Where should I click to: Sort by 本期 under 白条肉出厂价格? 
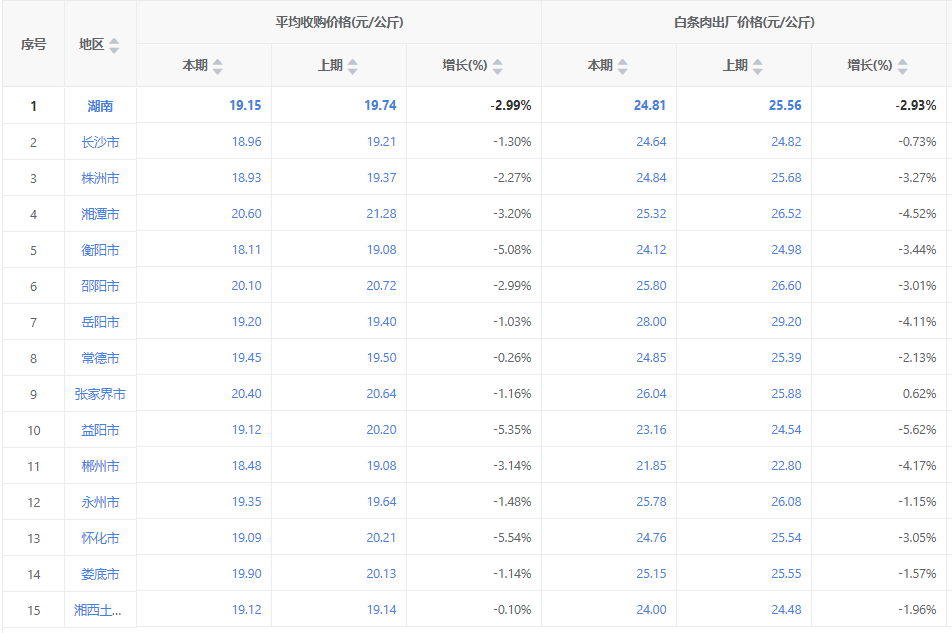[622, 66]
